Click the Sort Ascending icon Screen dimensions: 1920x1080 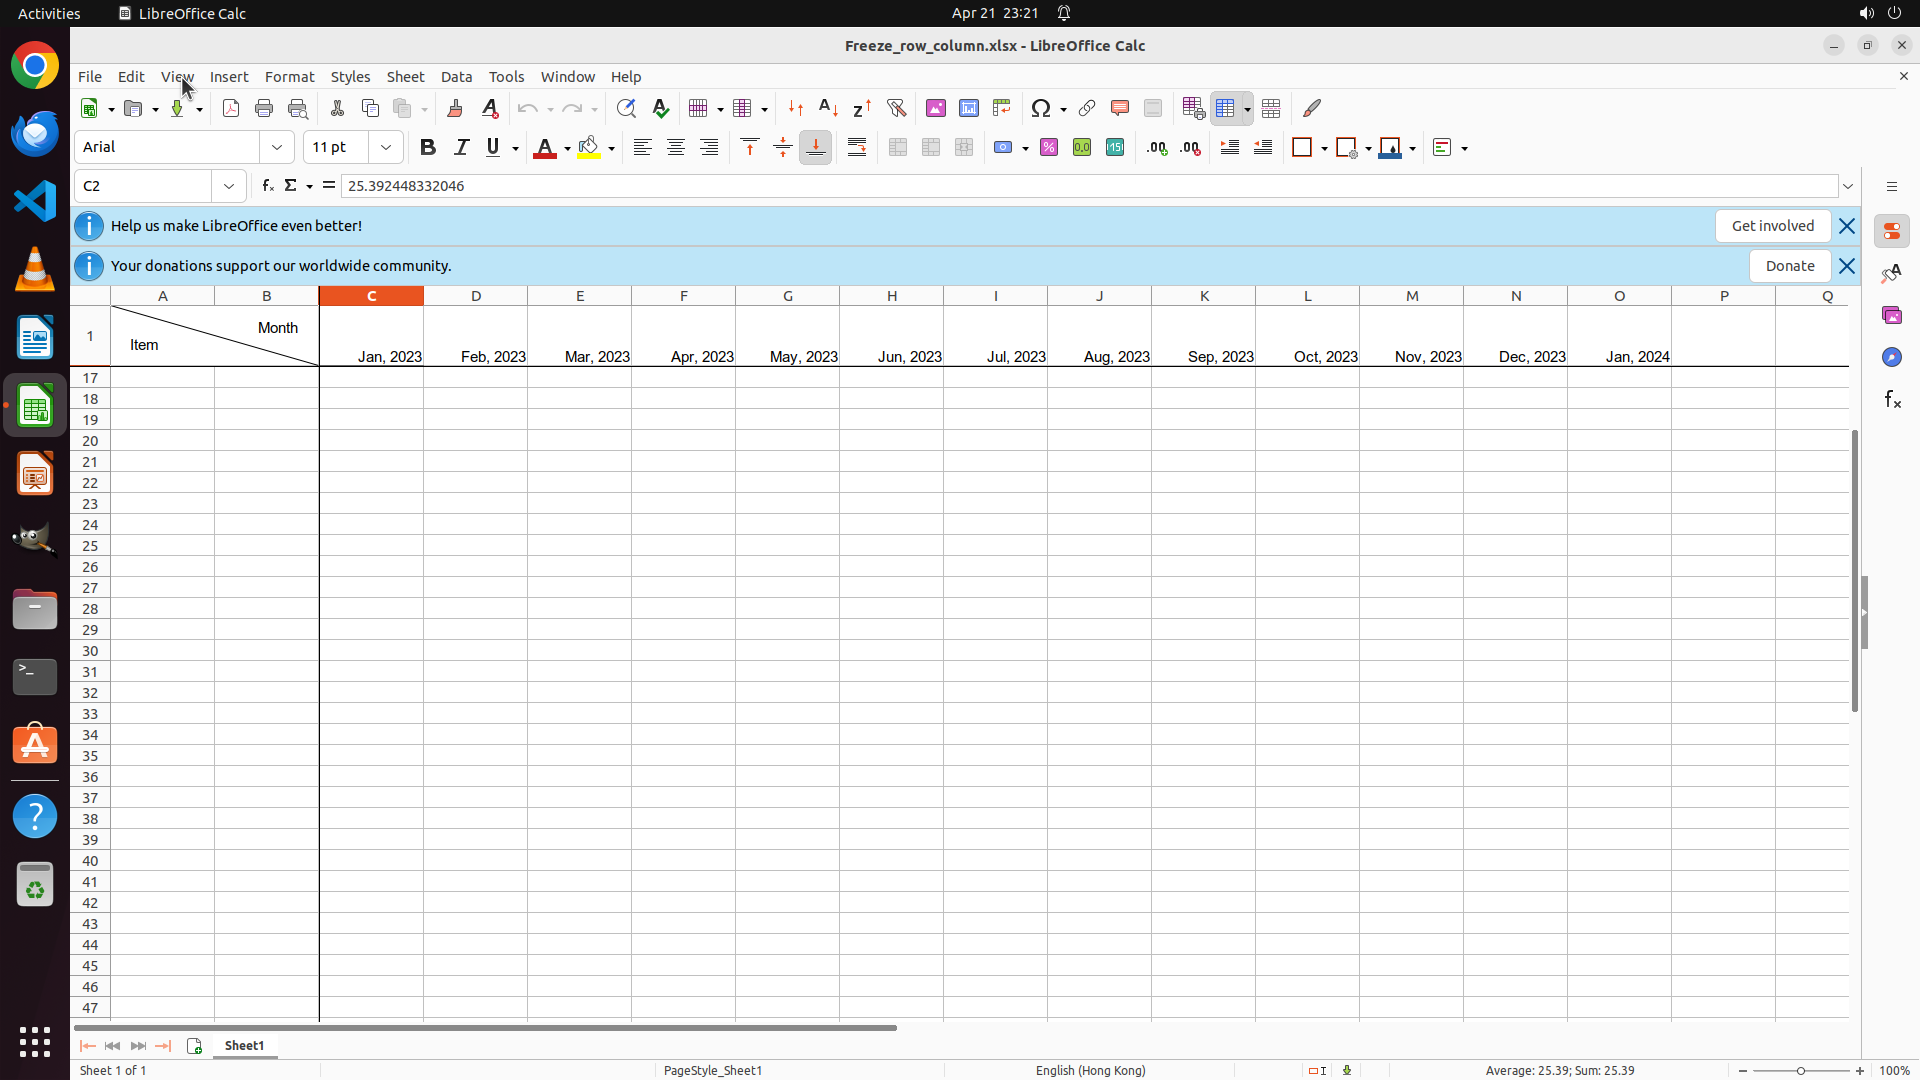point(828,108)
